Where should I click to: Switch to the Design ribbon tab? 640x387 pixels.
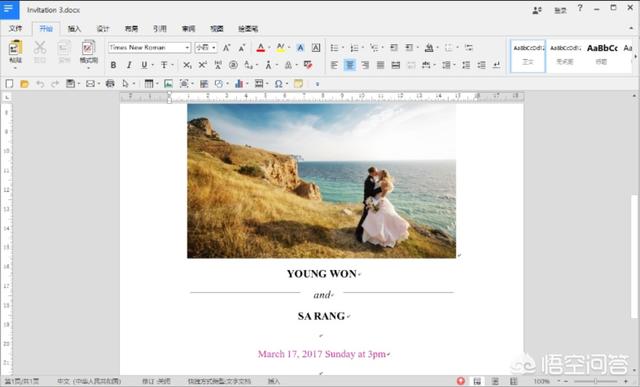103,29
